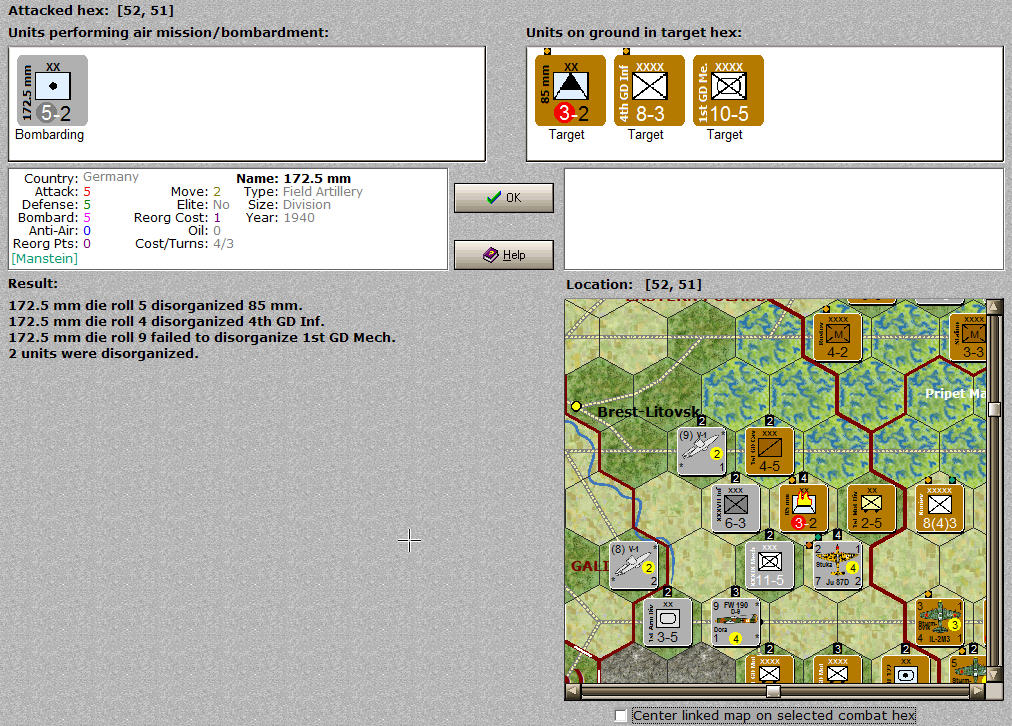The height and width of the screenshot is (726, 1012).
Task: Click the 'failed to disorganize 1st GD Mech' line
Action: [202, 338]
